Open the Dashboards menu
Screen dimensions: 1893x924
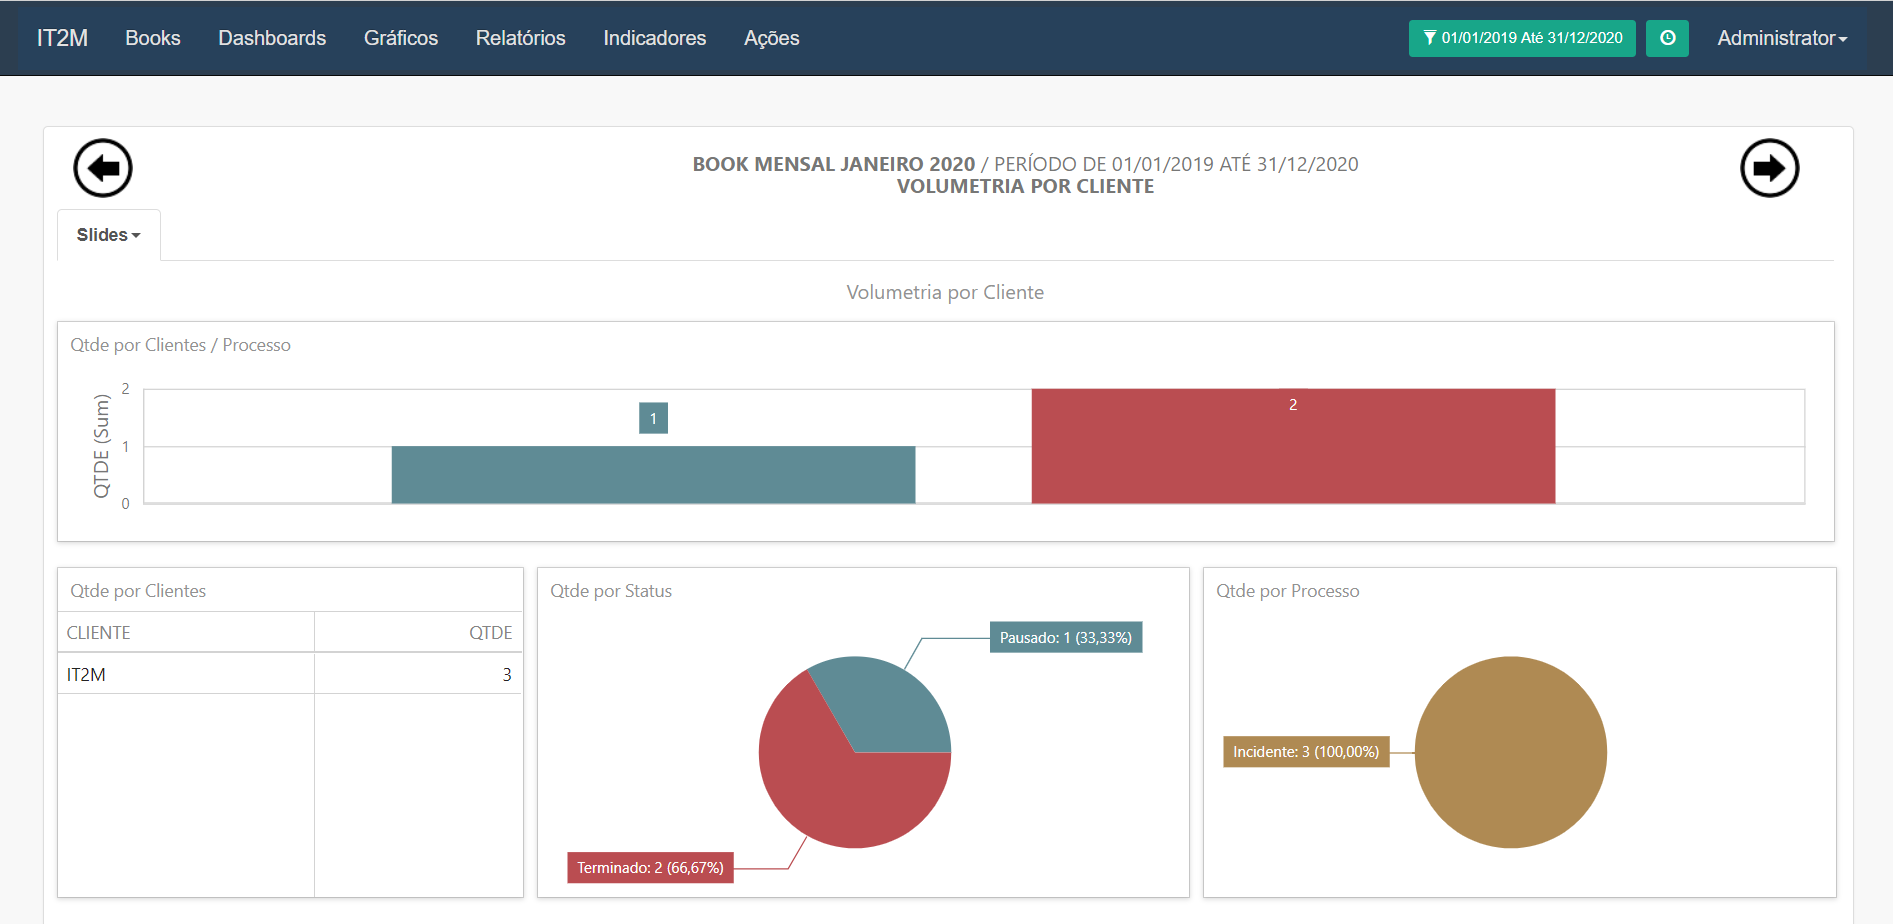(272, 38)
